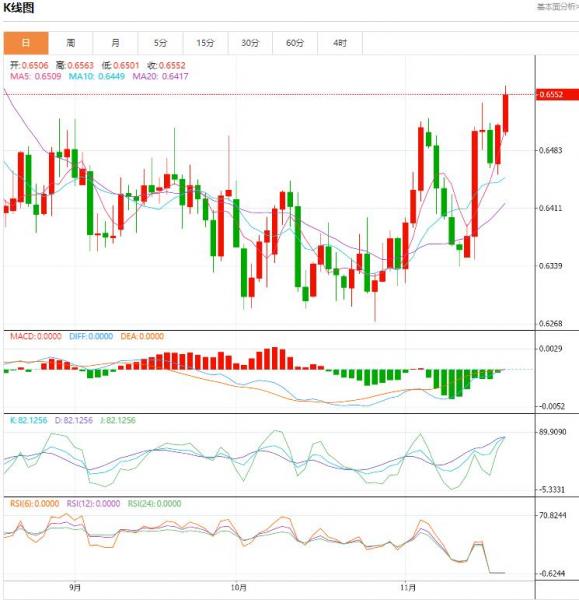Click the RSI(6) indicator label
The width and height of the screenshot is (579, 600).
pos(34,504)
